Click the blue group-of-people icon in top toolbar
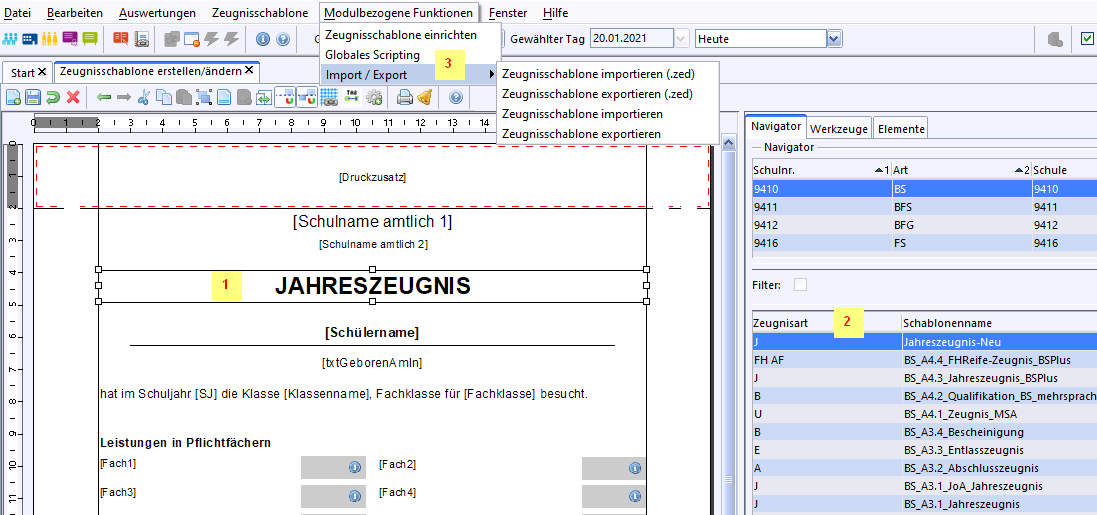Image resolution: width=1097 pixels, height=515 pixels. [x=11, y=39]
